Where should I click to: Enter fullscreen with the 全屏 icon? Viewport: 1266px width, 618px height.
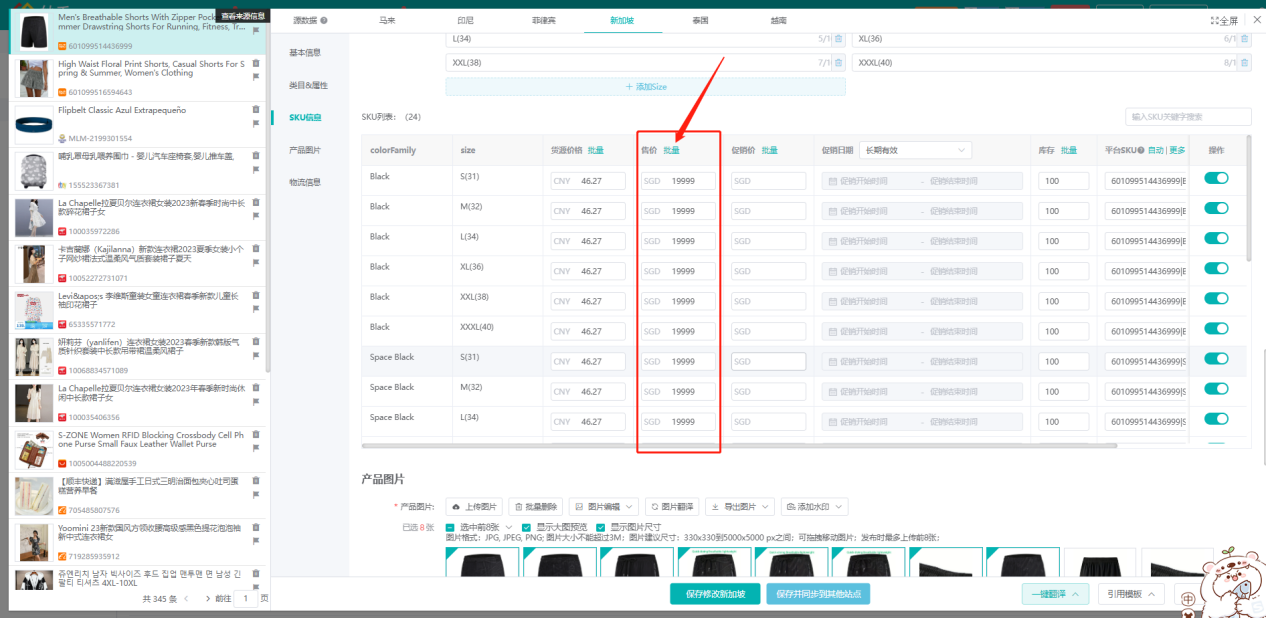pyautogui.click(x=1224, y=20)
